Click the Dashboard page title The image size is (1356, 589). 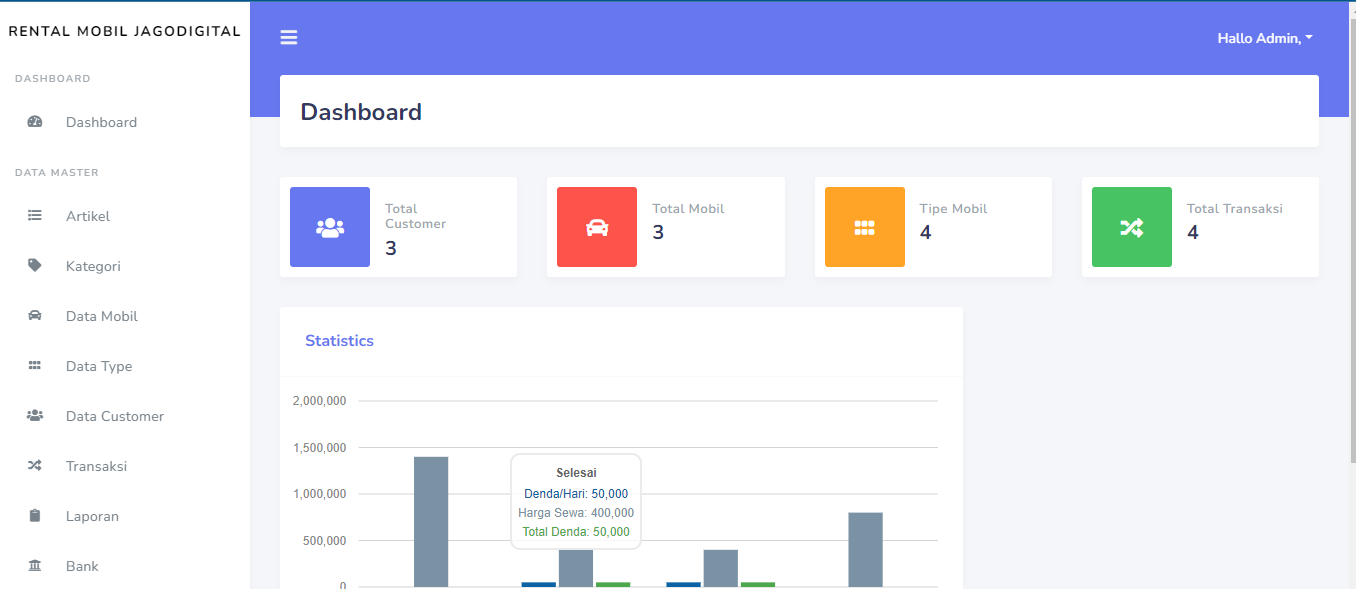[361, 112]
